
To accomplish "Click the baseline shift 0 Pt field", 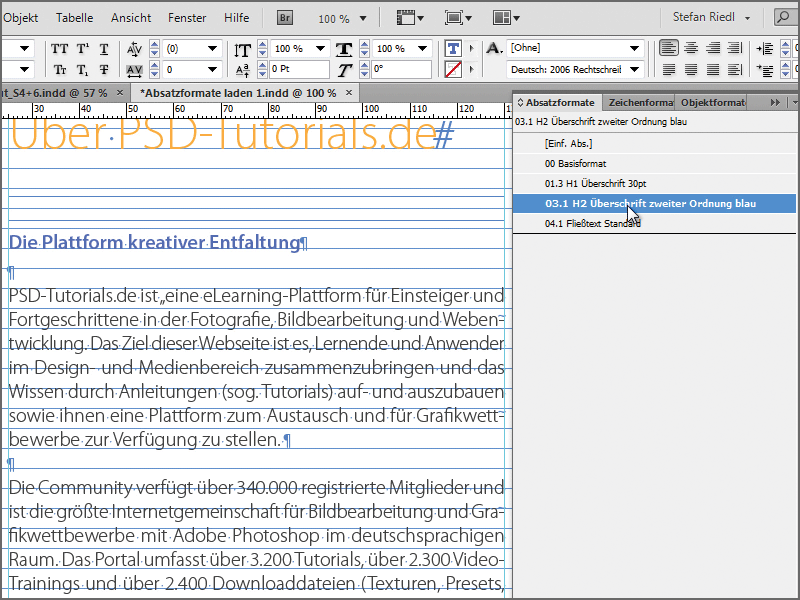I will 299,69.
